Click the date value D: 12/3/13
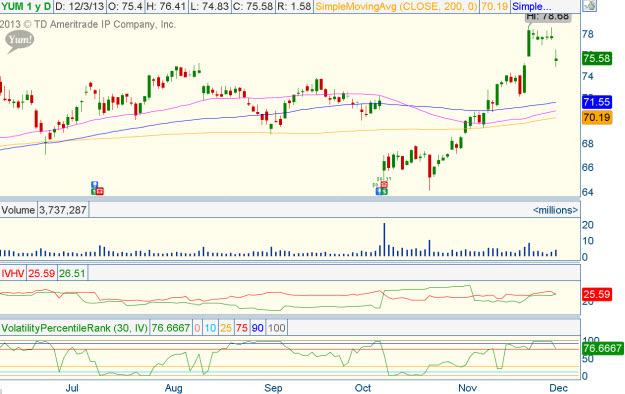Image resolution: width=625 pixels, height=394 pixels. (x=81, y=6)
